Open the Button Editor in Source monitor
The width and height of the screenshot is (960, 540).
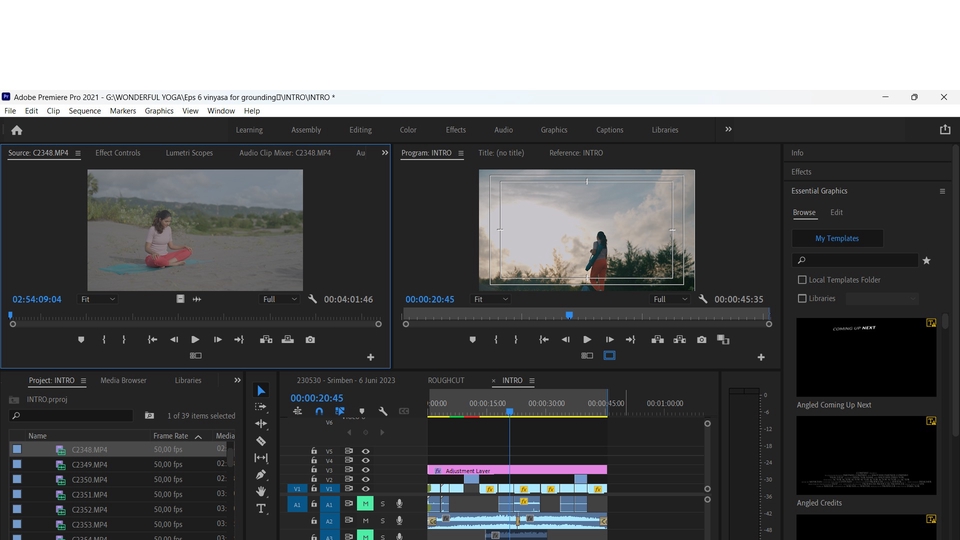[x=370, y=357]
